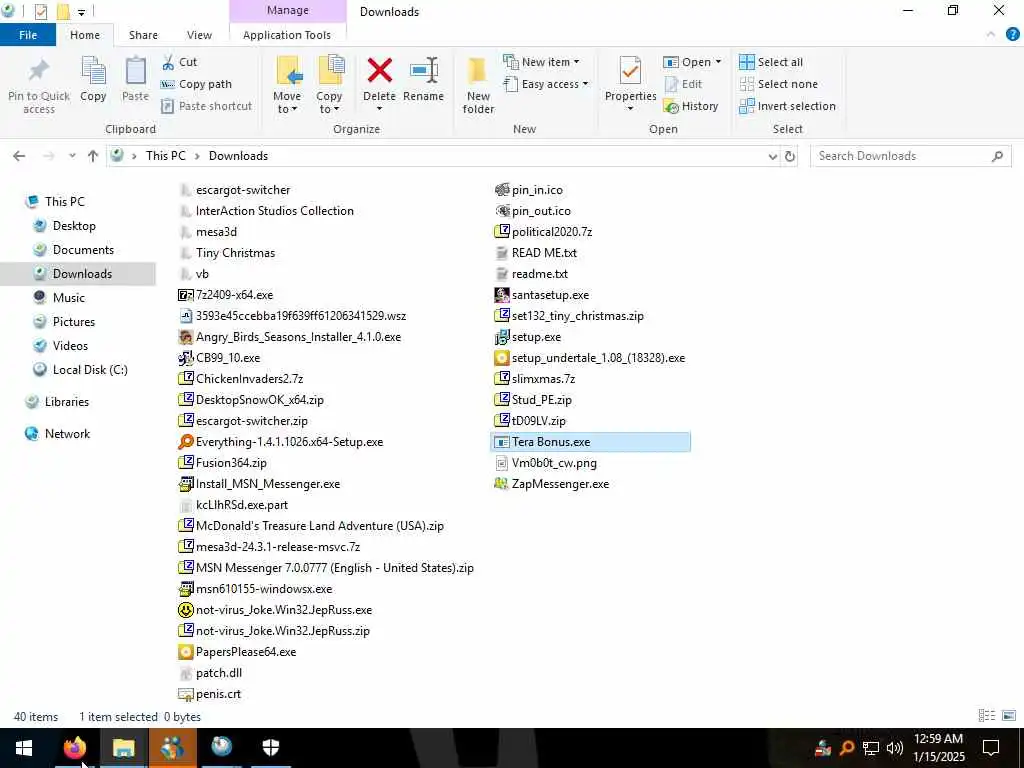Open Windows Security shield on taskbar

(x=270, y=748)
